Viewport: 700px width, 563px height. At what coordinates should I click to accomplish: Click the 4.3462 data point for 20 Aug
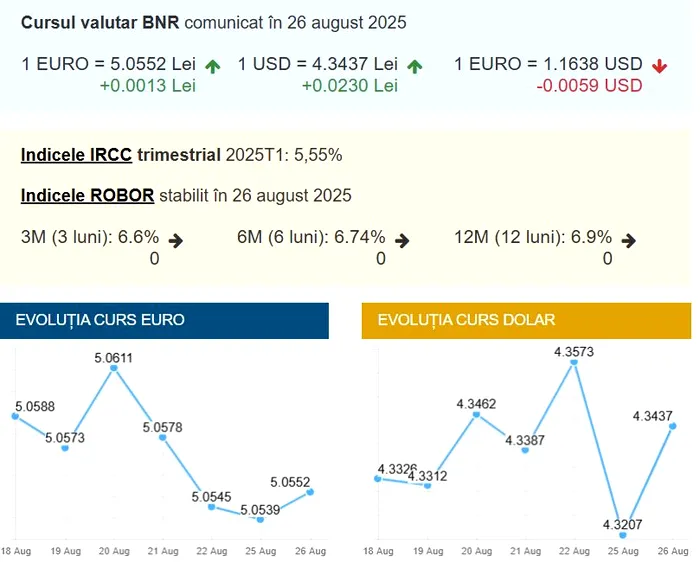pyautogui.click(x=477, y=413)
